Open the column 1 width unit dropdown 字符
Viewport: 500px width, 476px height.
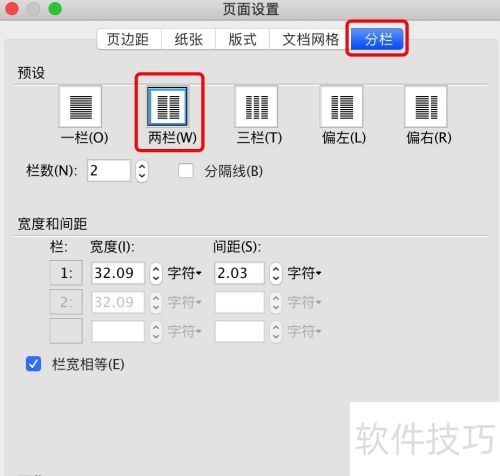[x=185, y=273]
